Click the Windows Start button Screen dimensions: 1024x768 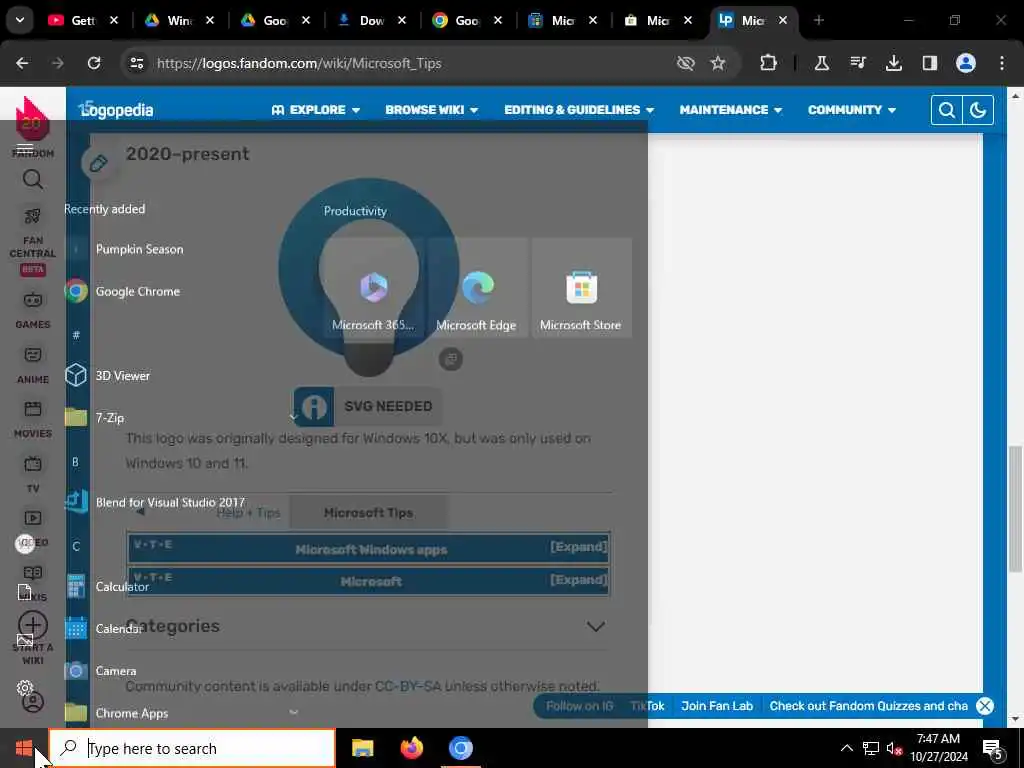click(x=24, y=748)
